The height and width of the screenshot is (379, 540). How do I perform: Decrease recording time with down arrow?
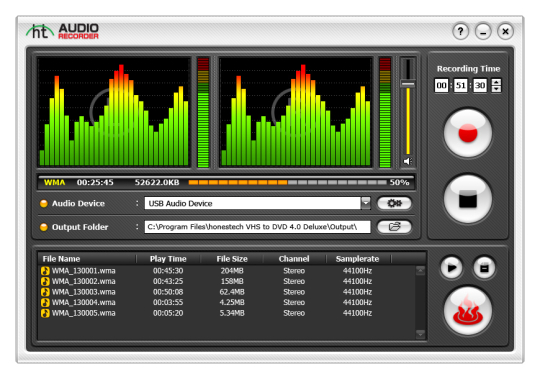(x=496, y=89)
